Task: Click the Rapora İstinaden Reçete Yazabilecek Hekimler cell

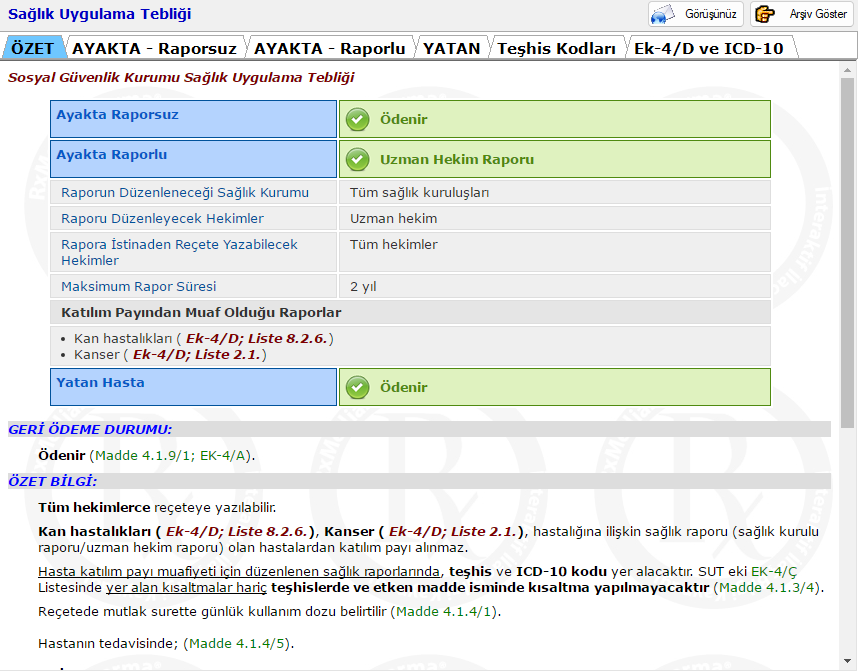Action: tap(193, 252)
